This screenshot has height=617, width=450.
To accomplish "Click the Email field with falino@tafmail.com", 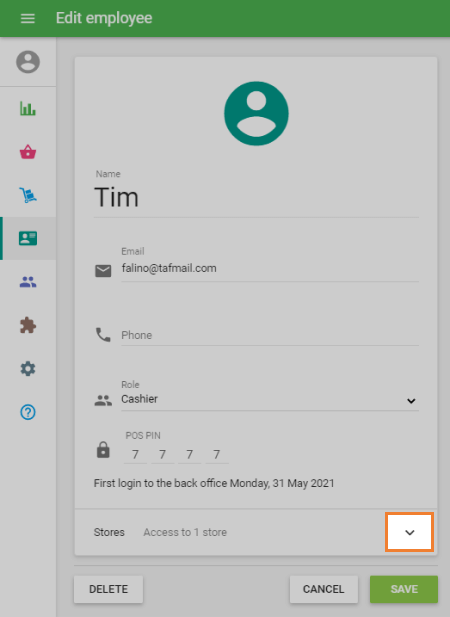I will coord(270,268).
